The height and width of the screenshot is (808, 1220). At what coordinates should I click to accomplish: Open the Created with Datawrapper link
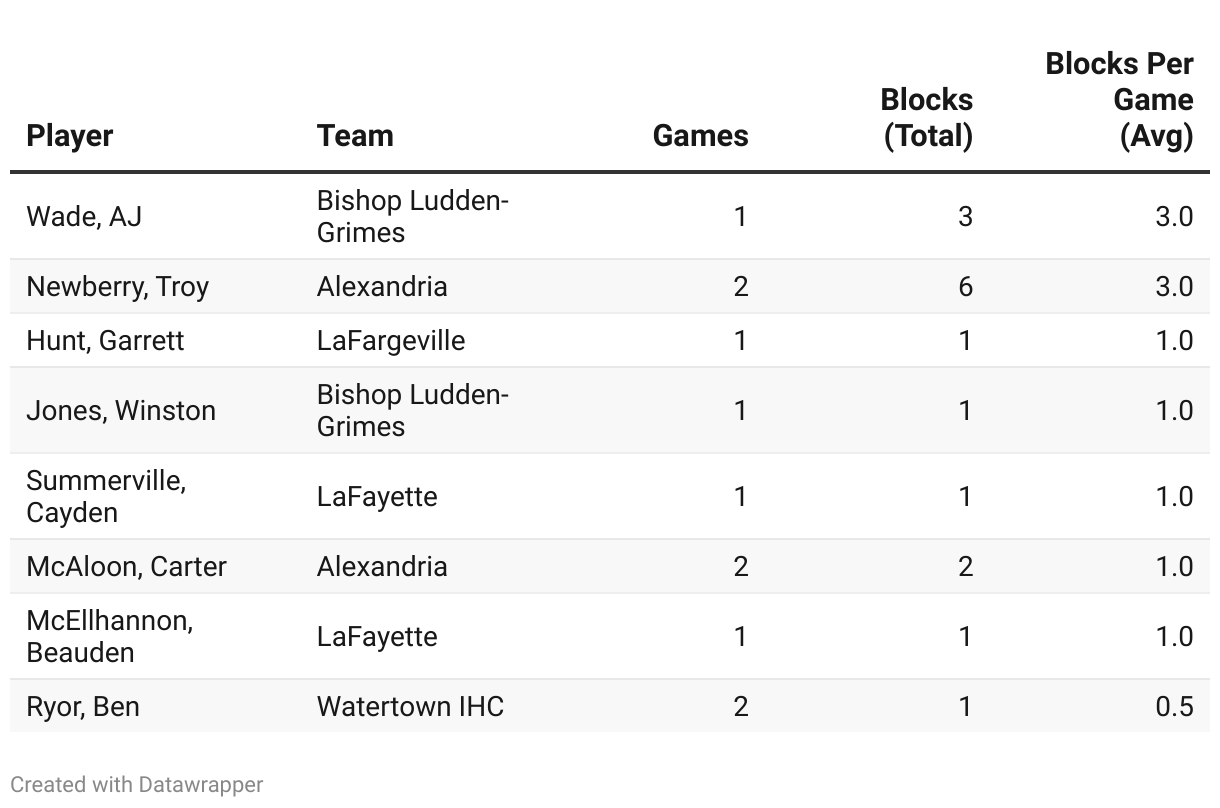[137, 784]
